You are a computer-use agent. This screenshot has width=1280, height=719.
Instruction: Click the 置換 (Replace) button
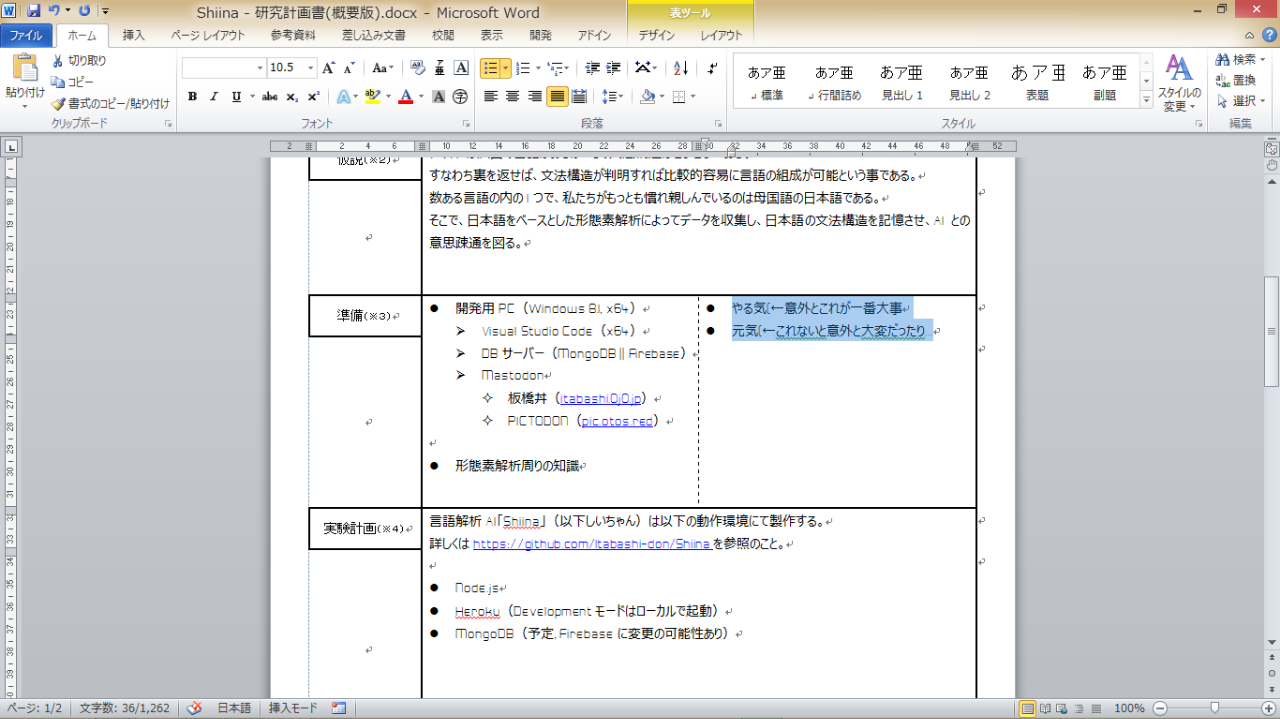1237,80
